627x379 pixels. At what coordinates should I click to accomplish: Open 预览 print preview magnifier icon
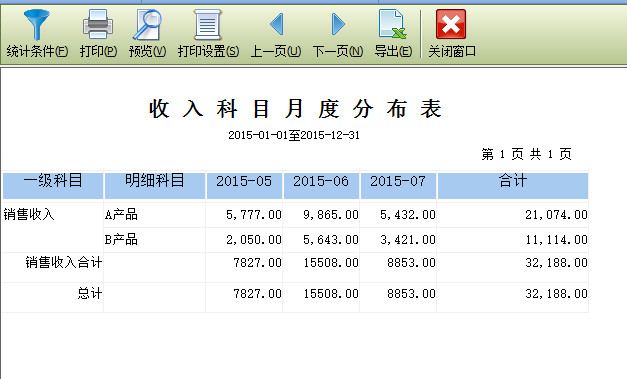(147, 25)
